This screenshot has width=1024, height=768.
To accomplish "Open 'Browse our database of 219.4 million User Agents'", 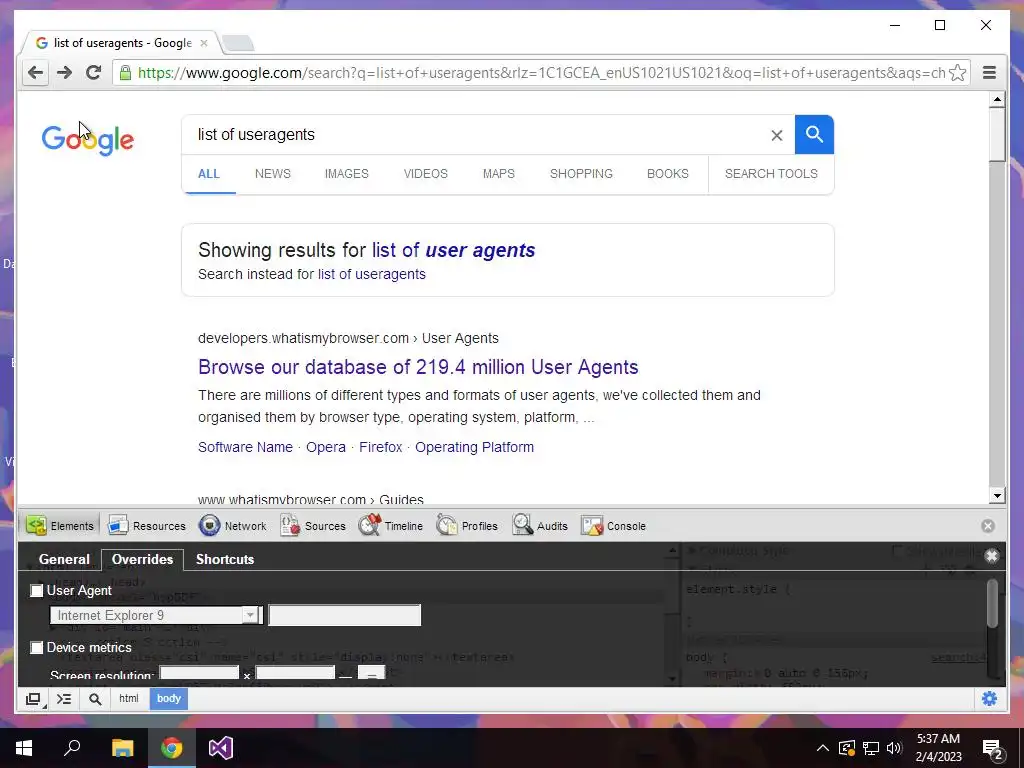I will coord(418,367).
